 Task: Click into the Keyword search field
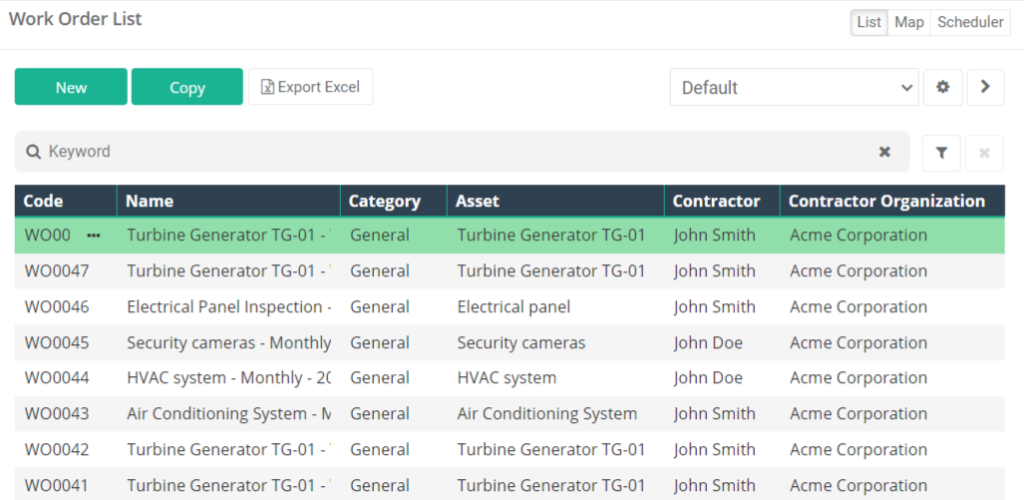457,152
